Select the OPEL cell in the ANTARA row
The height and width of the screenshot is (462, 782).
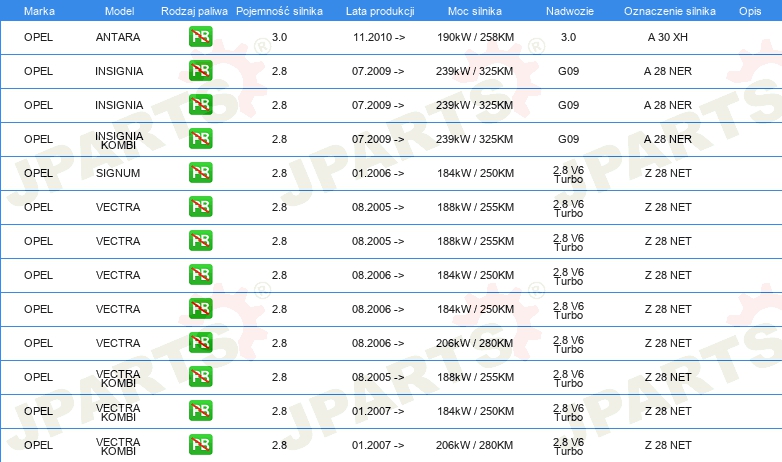click(x=38, y=37)
